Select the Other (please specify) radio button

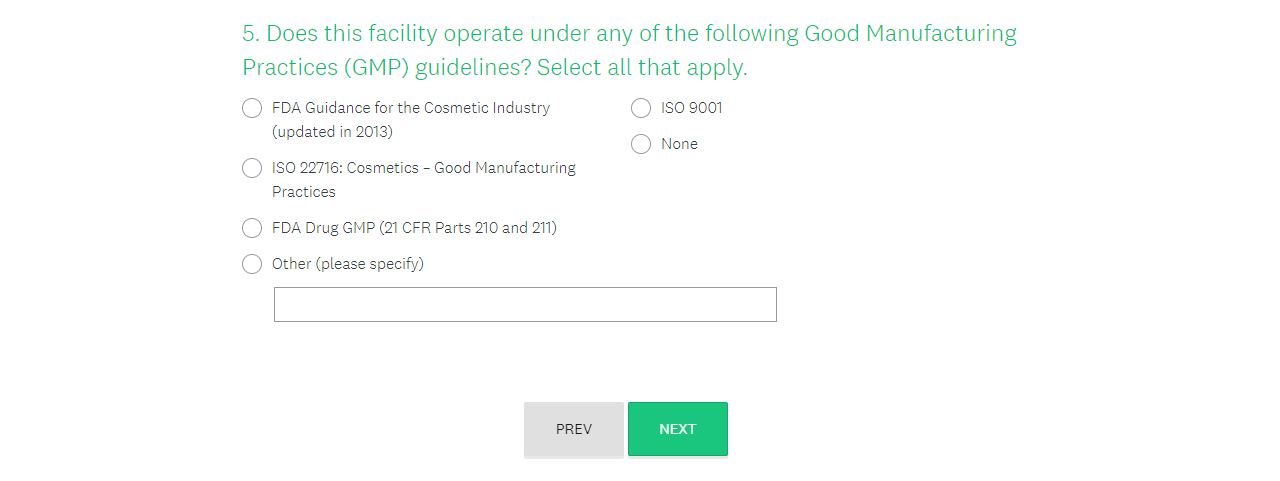[x=252, y=264]
